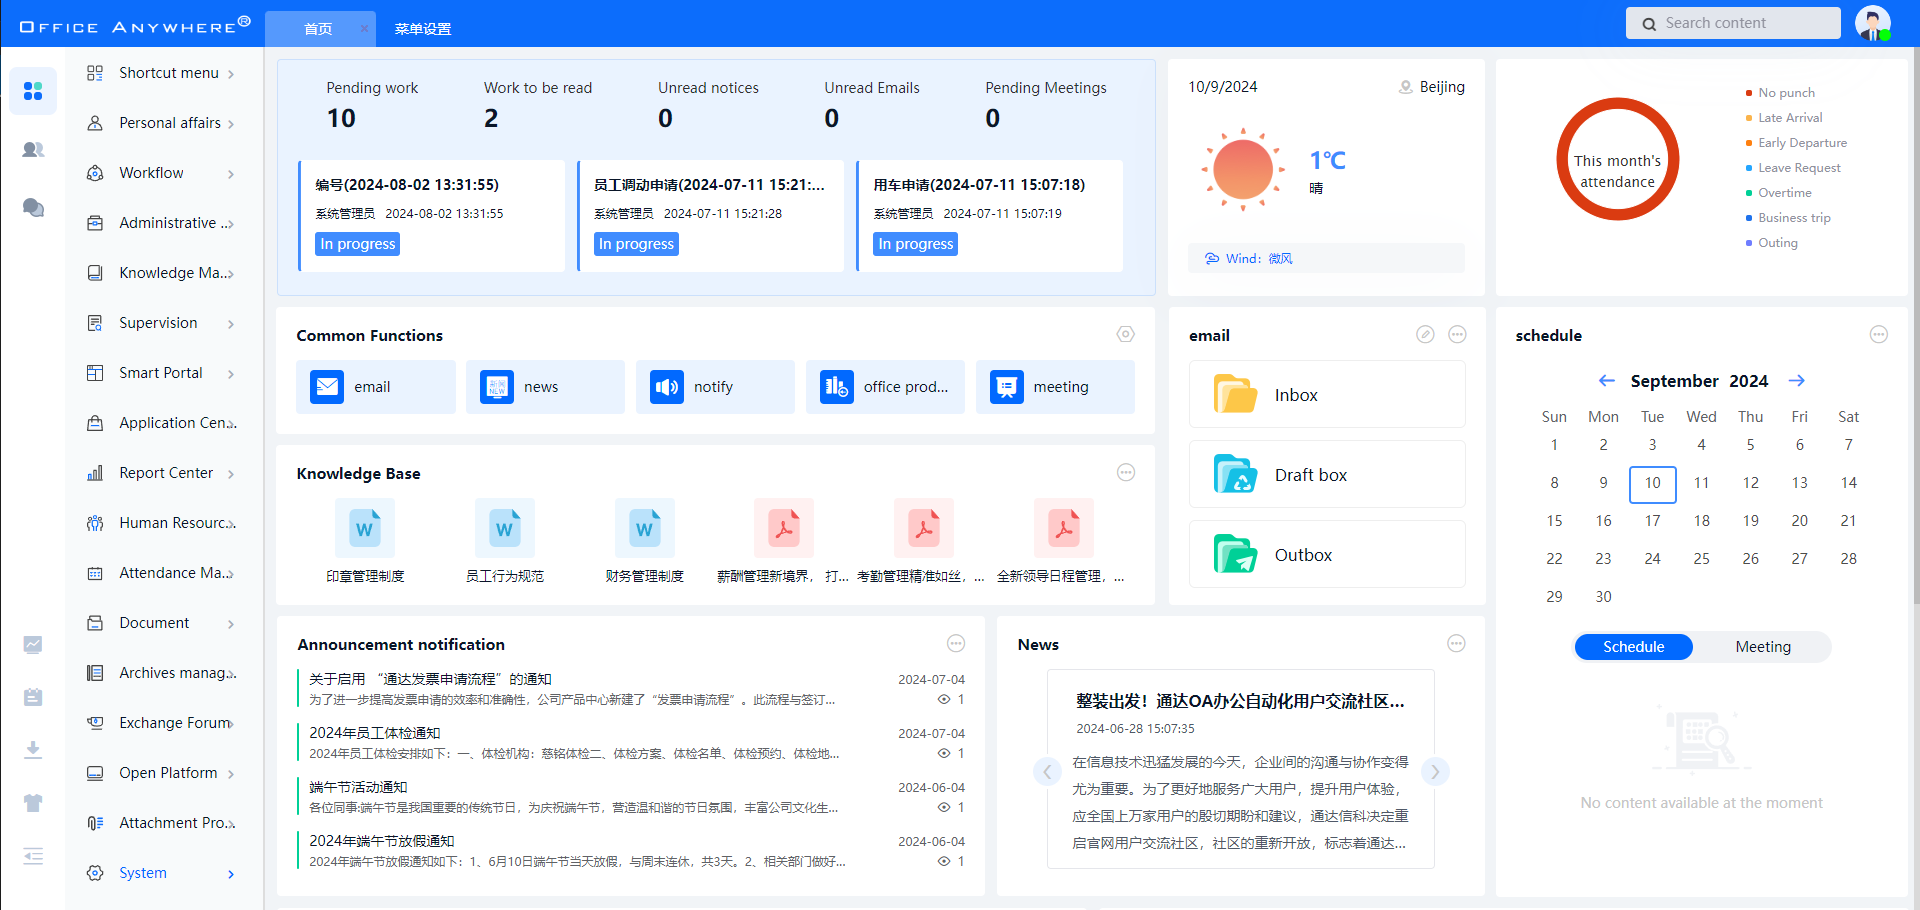Click the notify speaker icon
The width and height of the screenshot is (1920, 910).
click(666, 387)
